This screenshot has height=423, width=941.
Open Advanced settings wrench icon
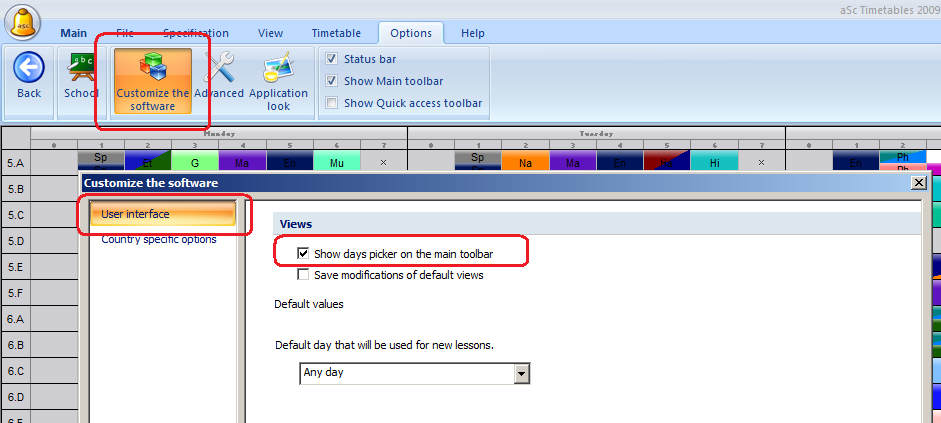tap(219, 69)
